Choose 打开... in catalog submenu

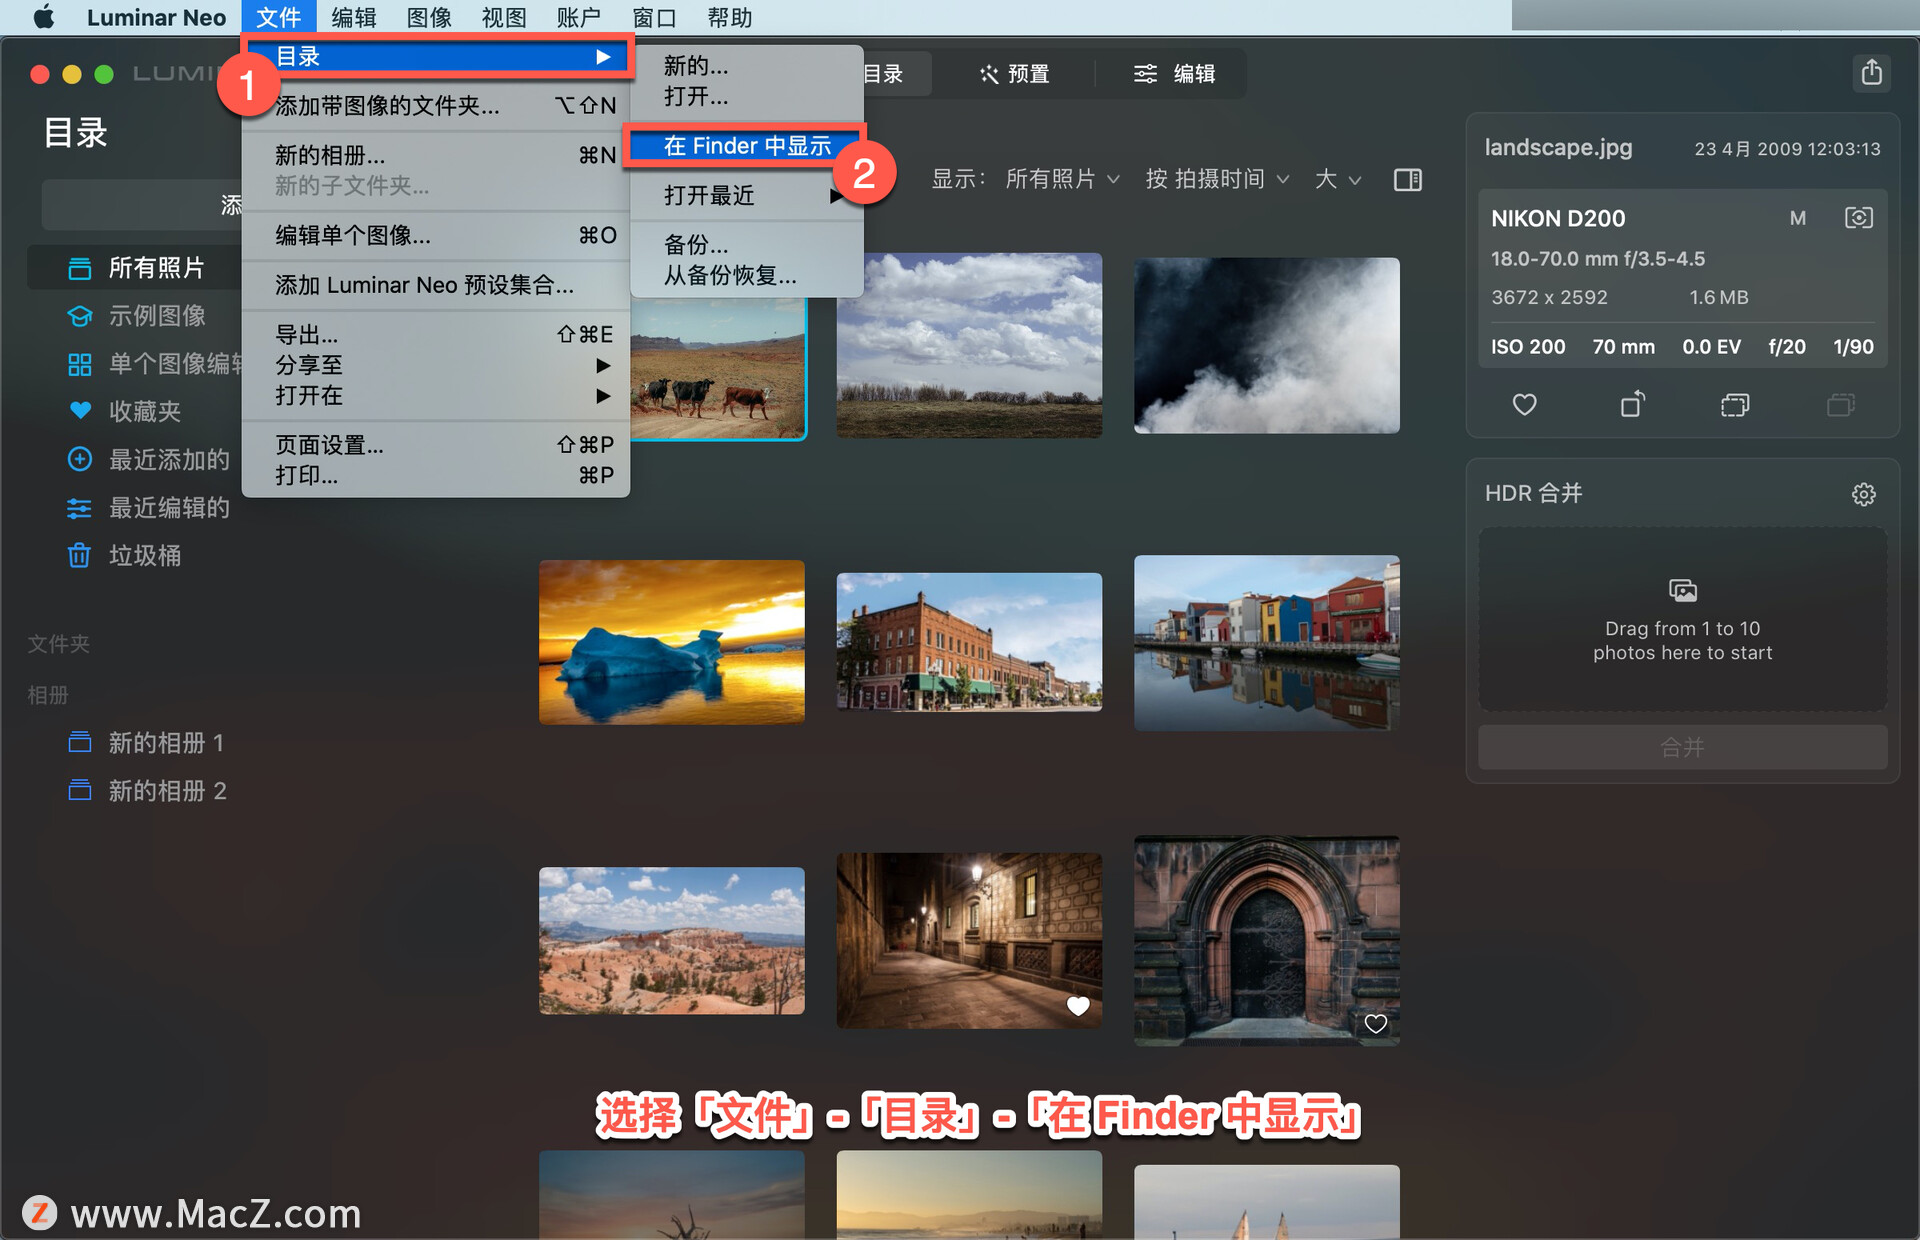click(746, 97)
